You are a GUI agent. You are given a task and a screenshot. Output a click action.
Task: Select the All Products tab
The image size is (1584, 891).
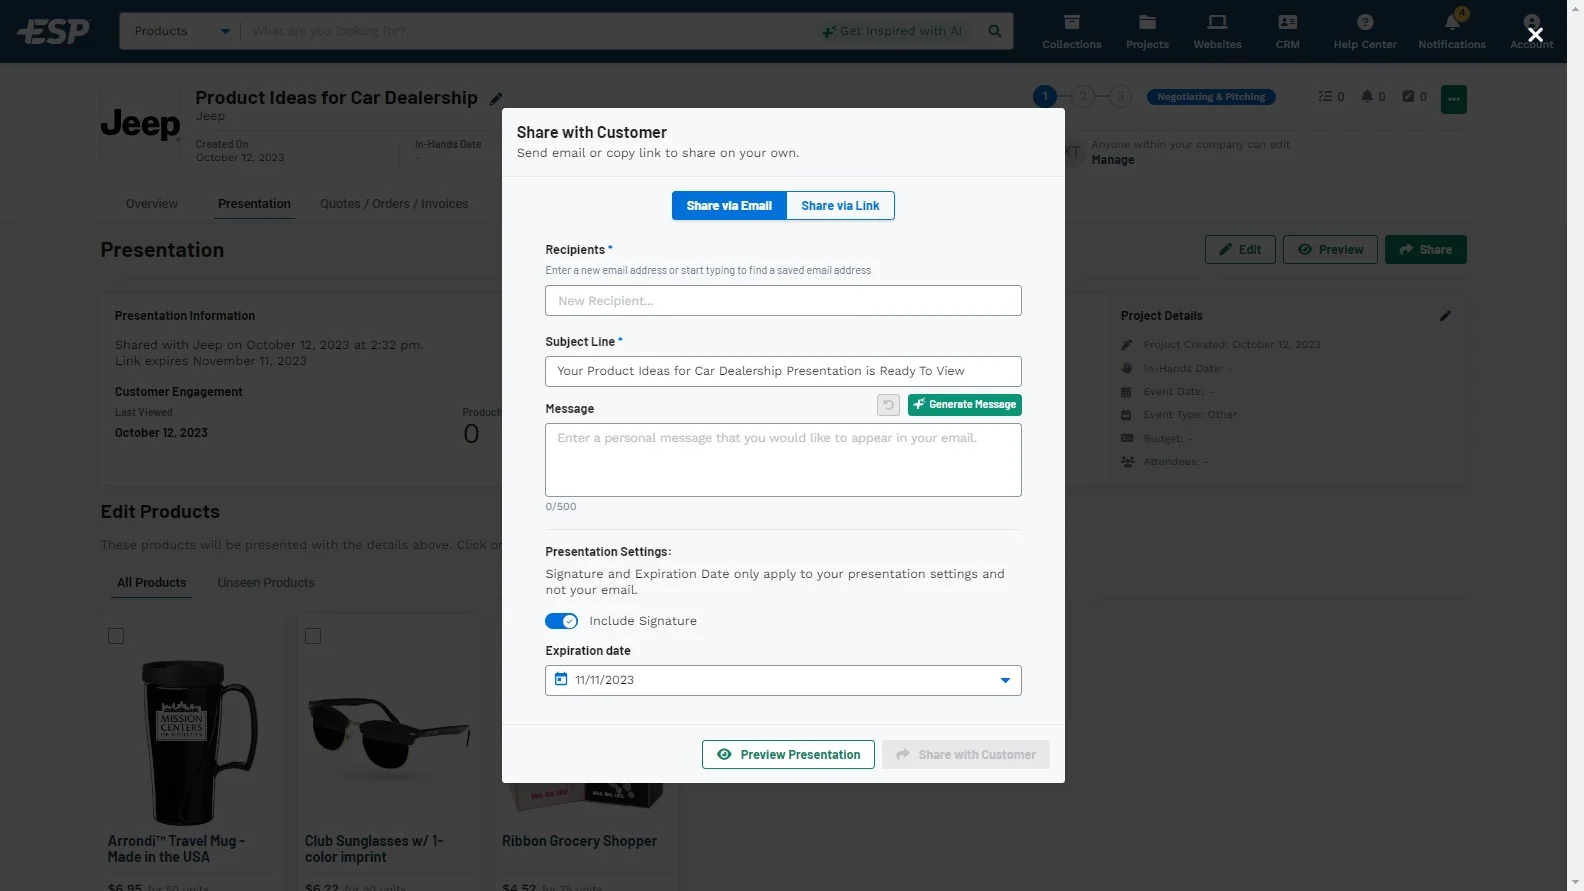pos(151,583)
